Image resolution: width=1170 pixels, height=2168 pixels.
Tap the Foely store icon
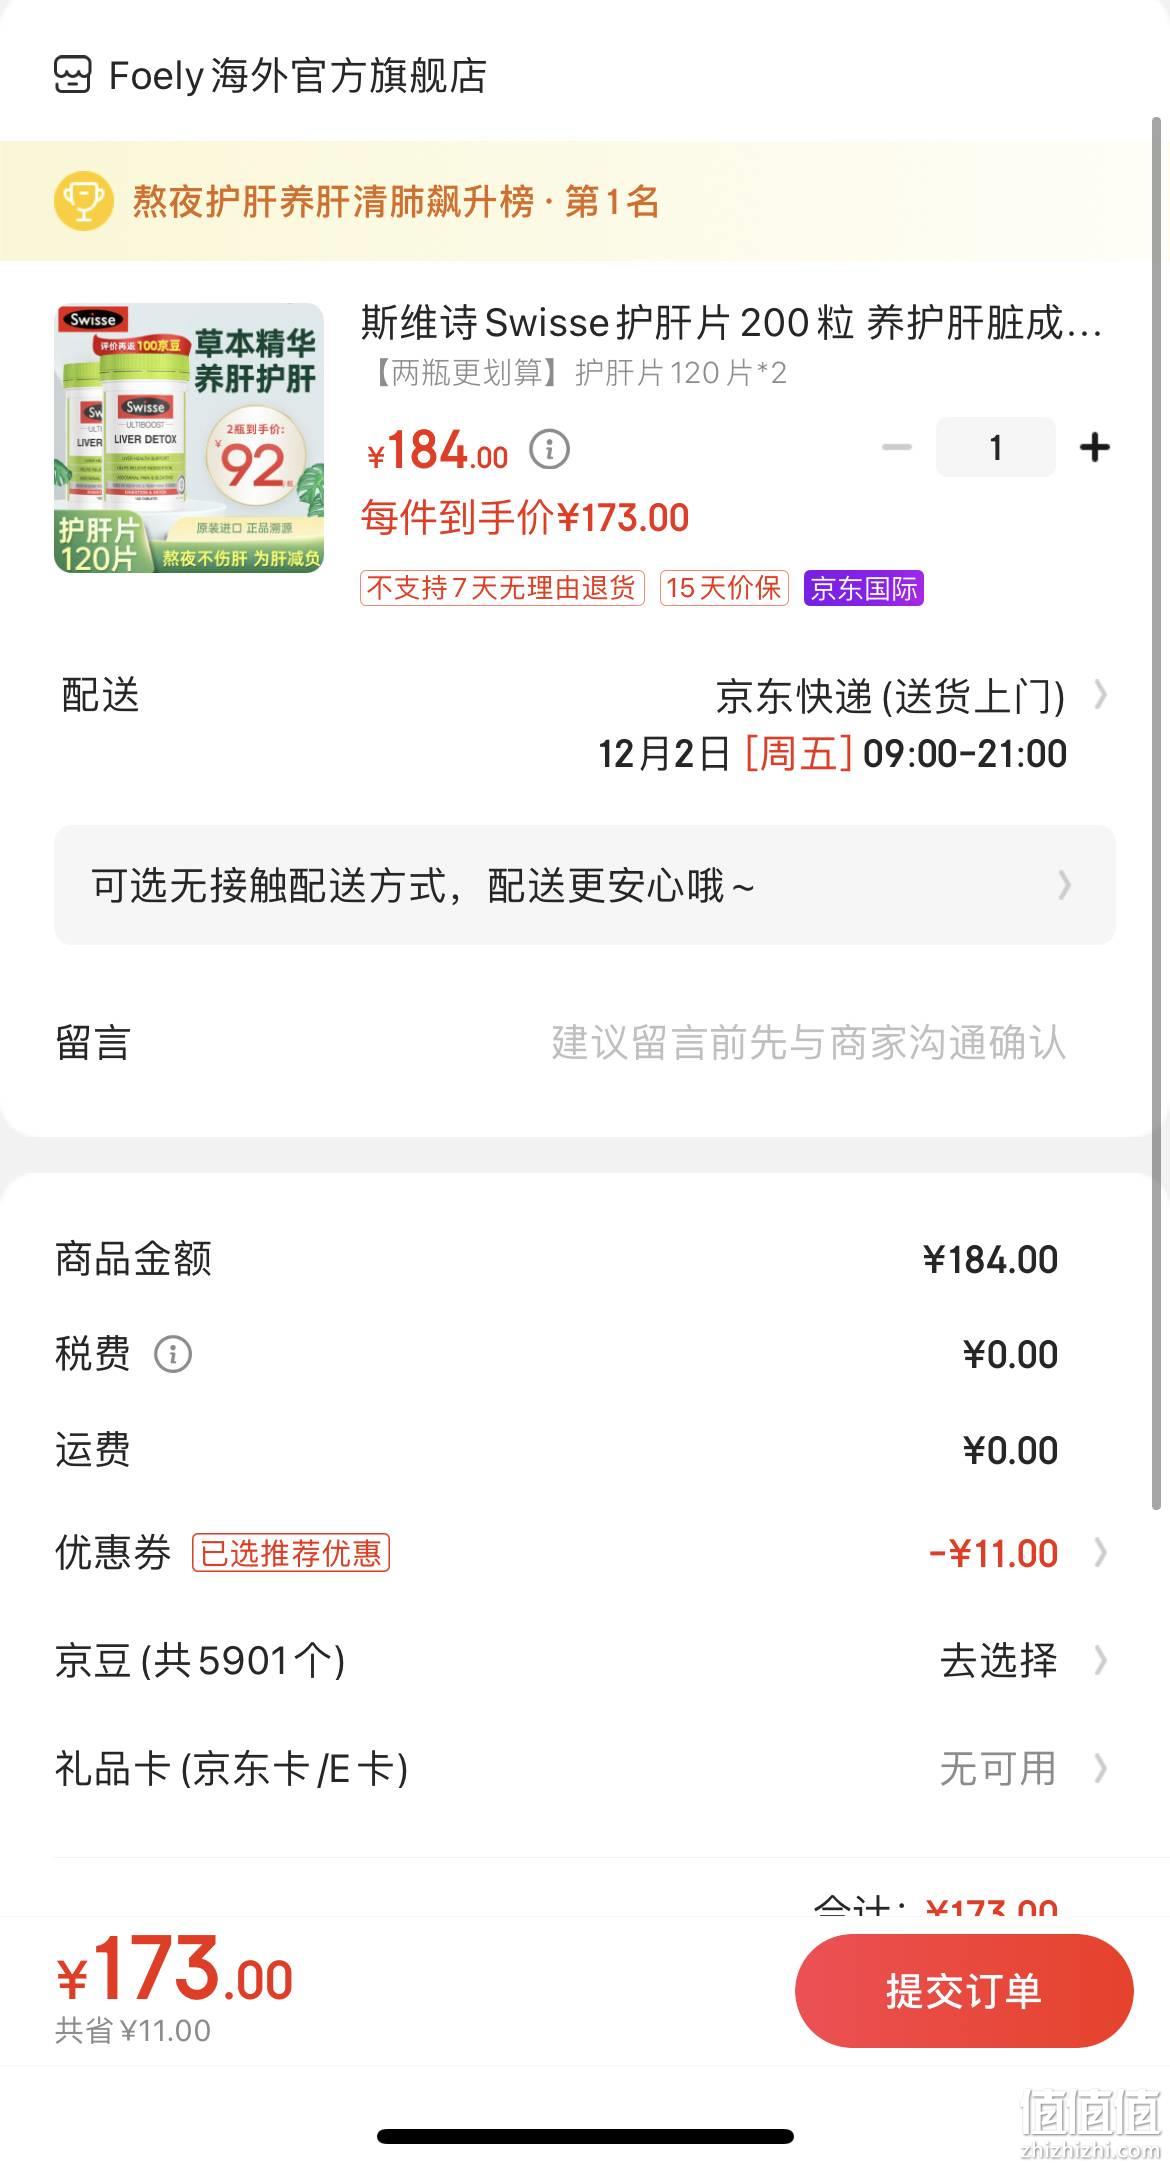click(x=72, y=75)
